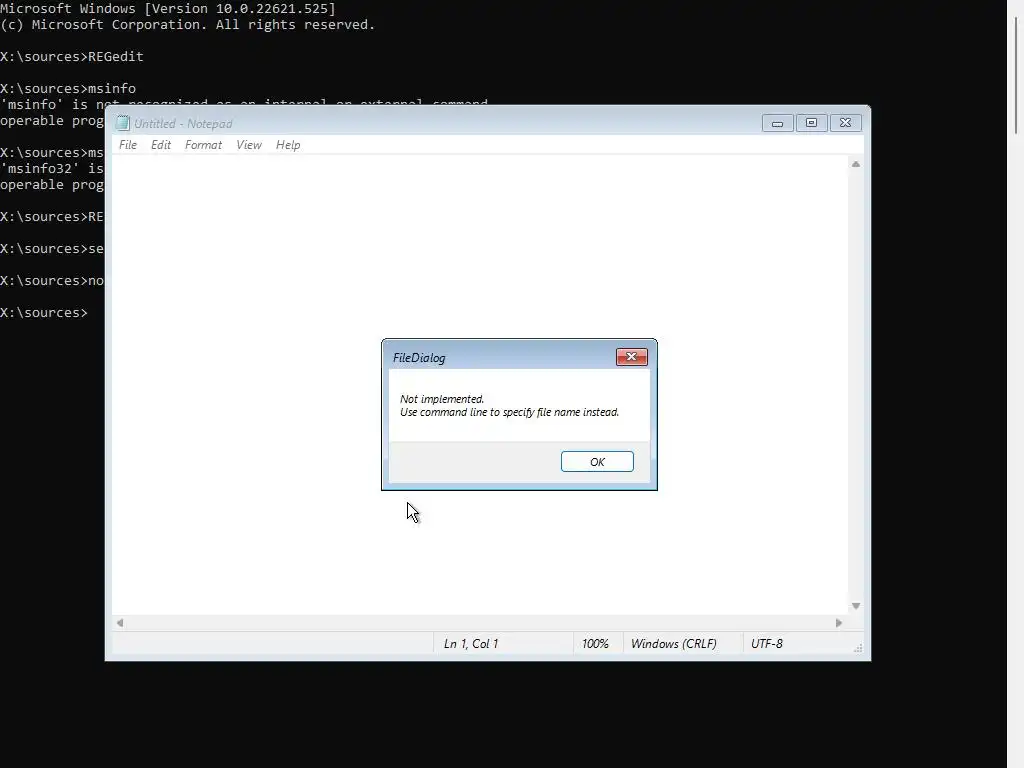Click the Ln 1, Col 1 status entry
1024x768 pixels.
click(471, 644)
